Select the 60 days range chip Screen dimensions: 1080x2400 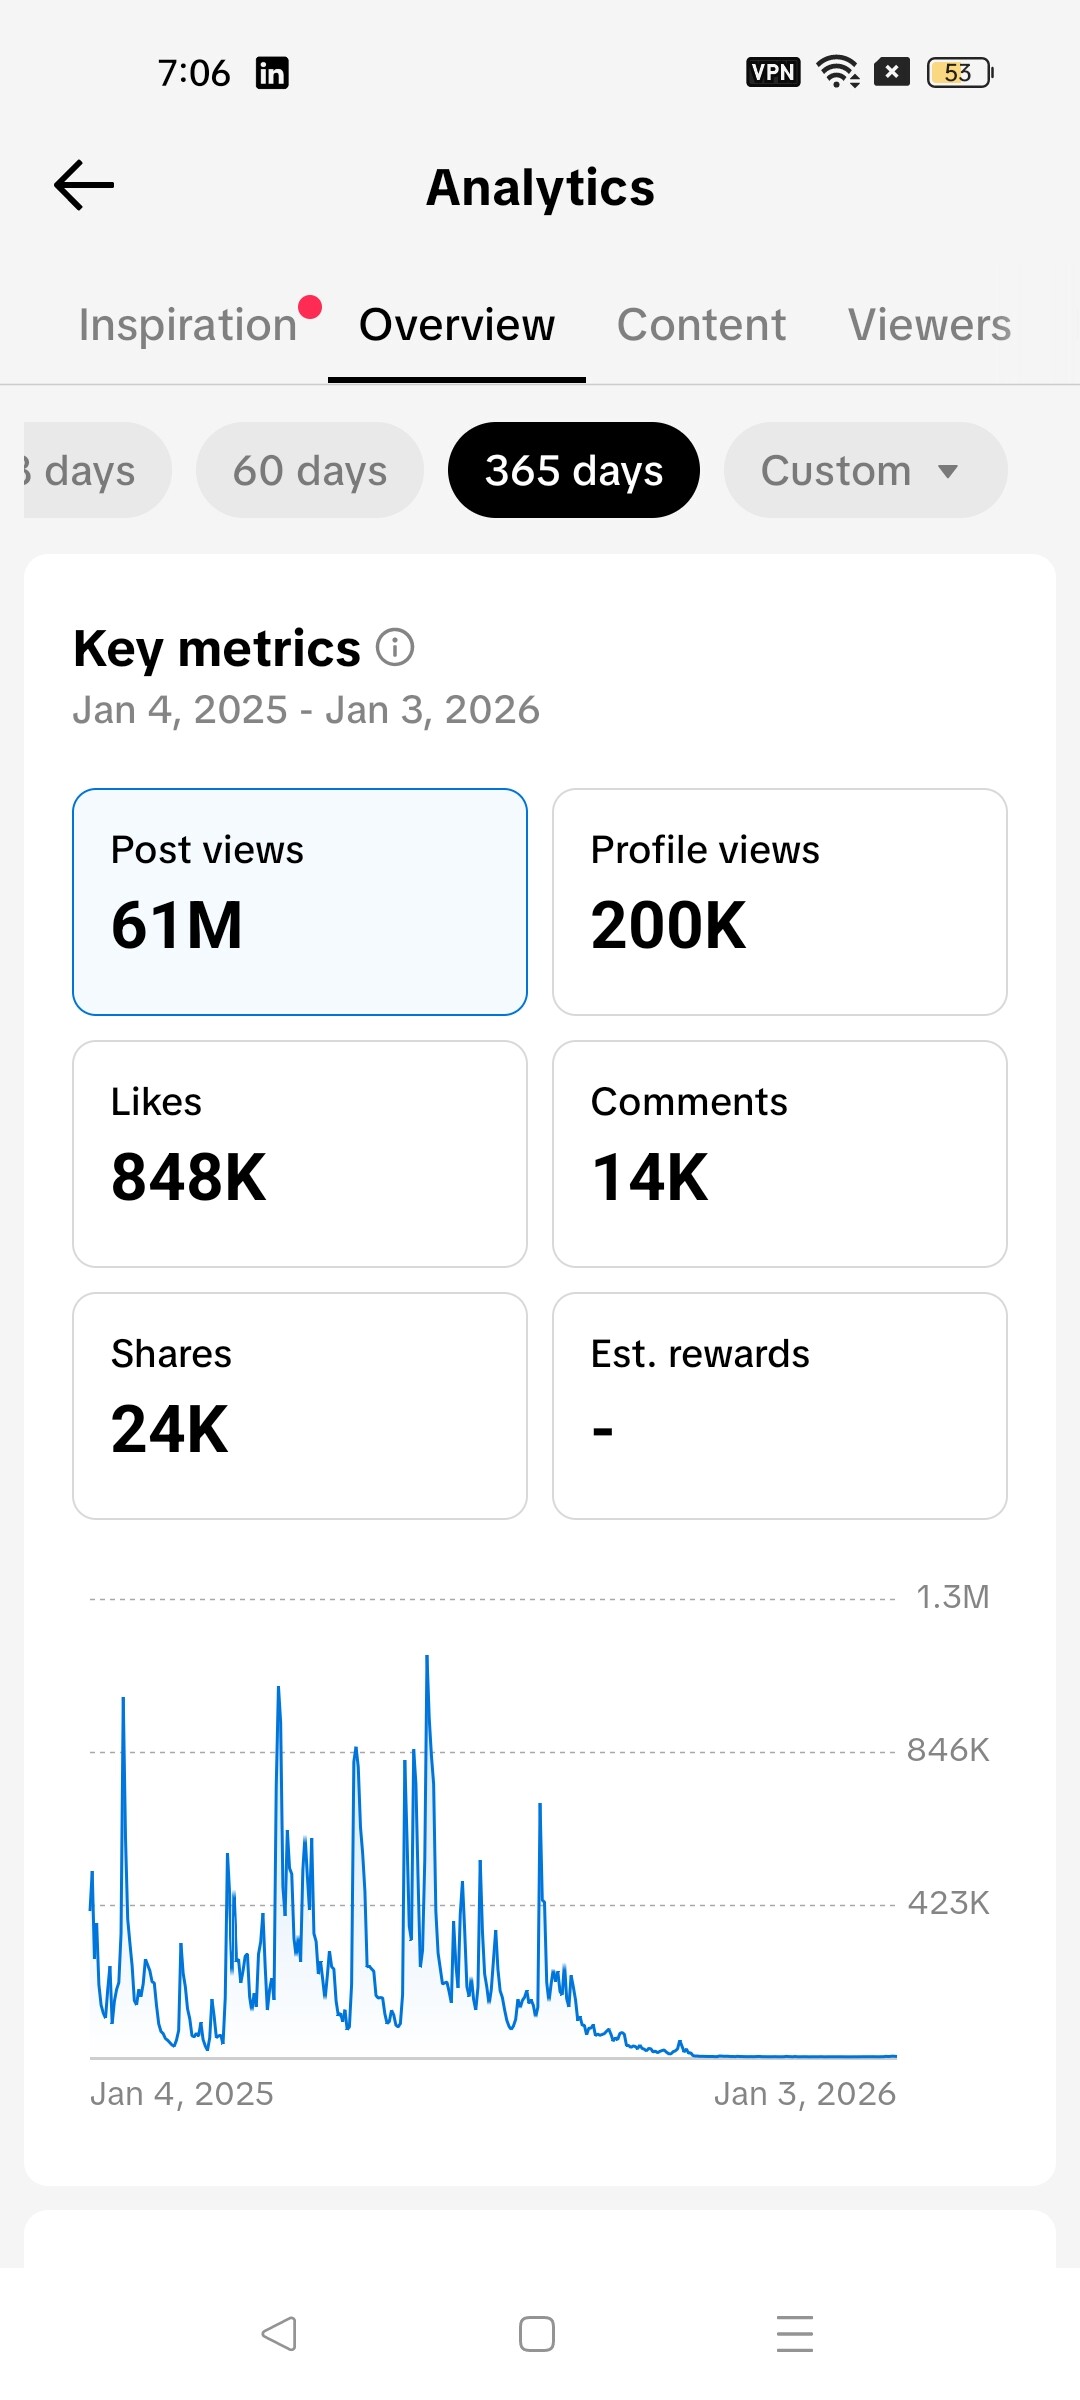tap(310, 470)
